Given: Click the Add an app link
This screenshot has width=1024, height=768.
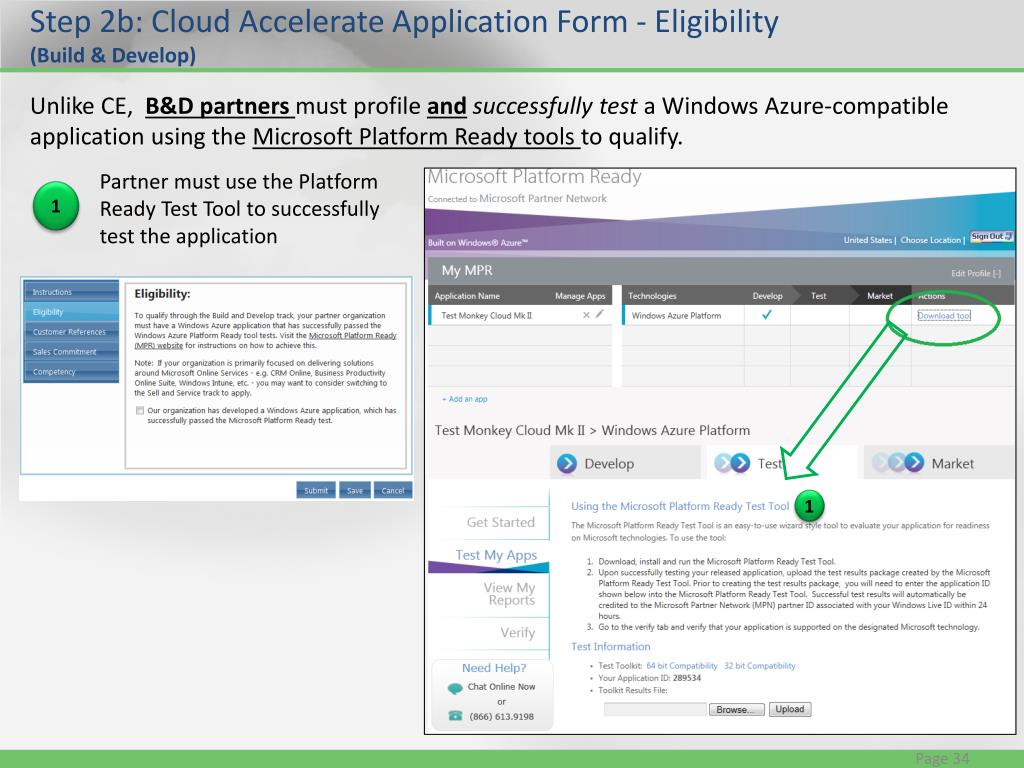Looking at the screenshot, I should point(465,399).
